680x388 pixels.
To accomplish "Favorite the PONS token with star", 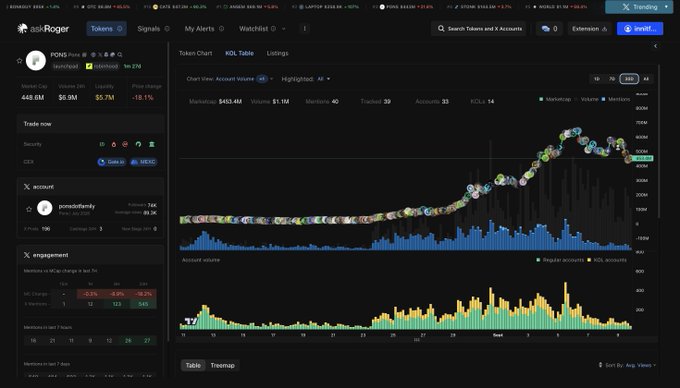I will click(20, 61).
